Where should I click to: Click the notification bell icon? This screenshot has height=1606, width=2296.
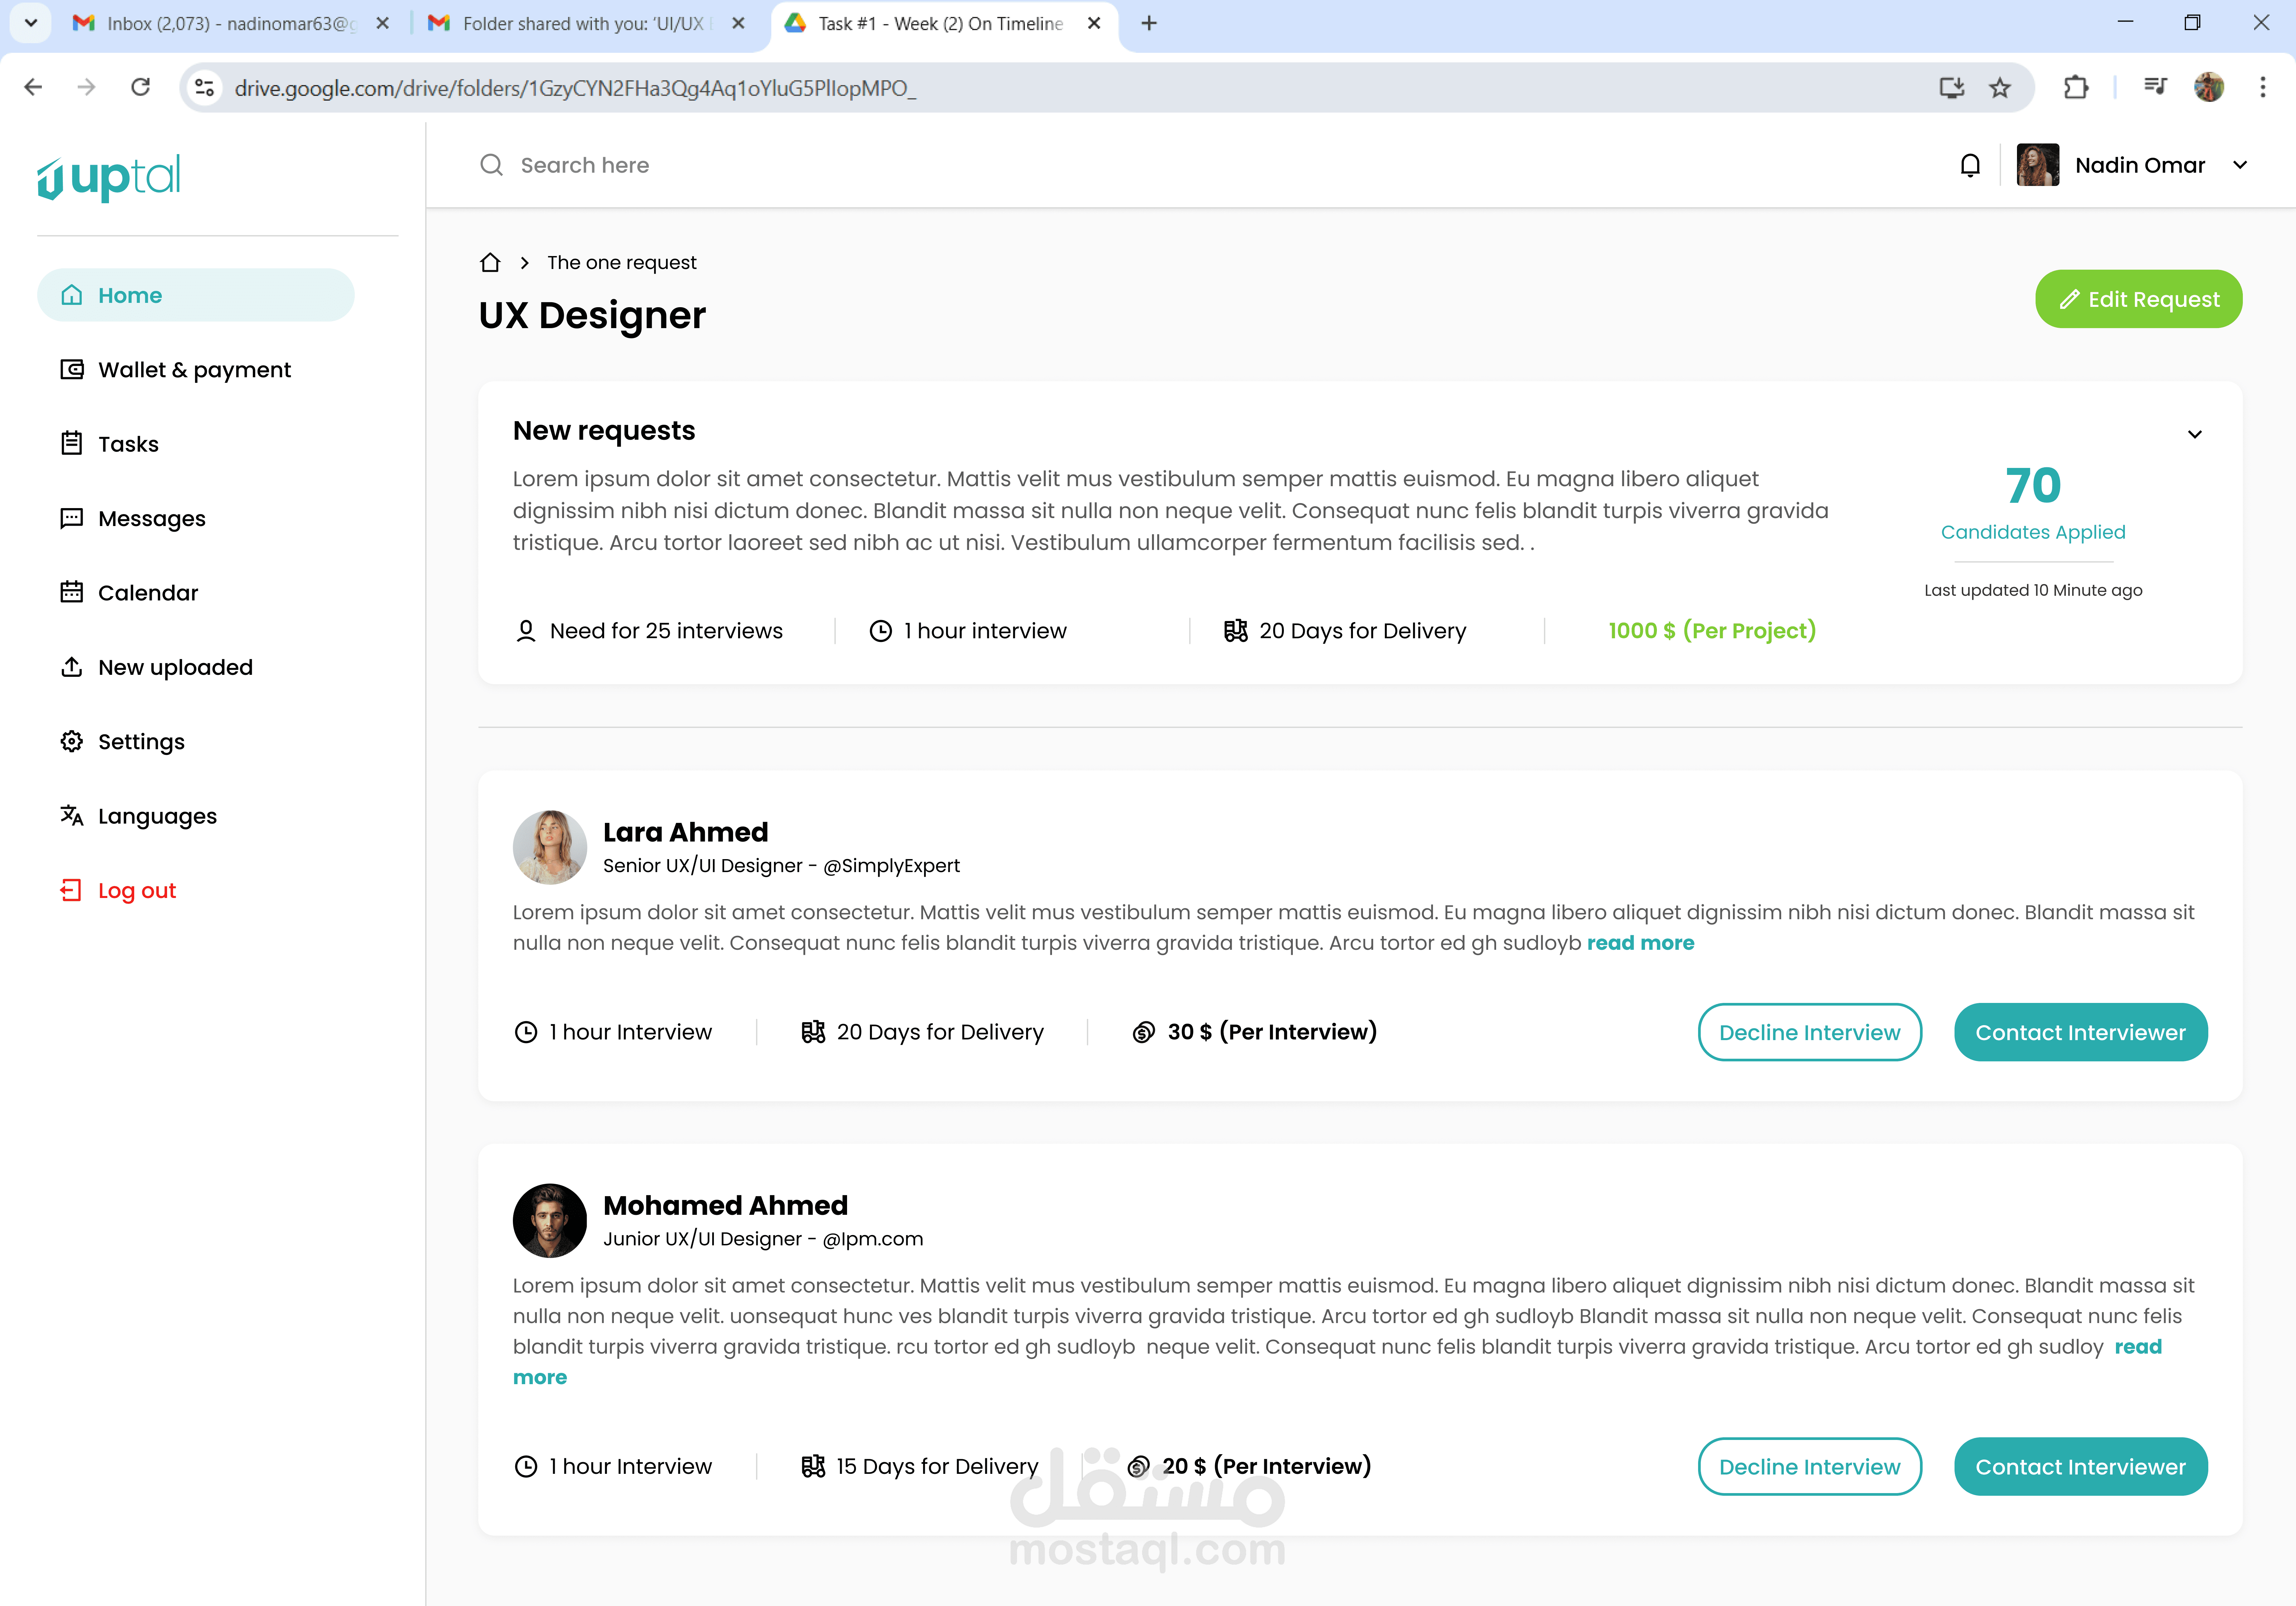coord(1970,165)
